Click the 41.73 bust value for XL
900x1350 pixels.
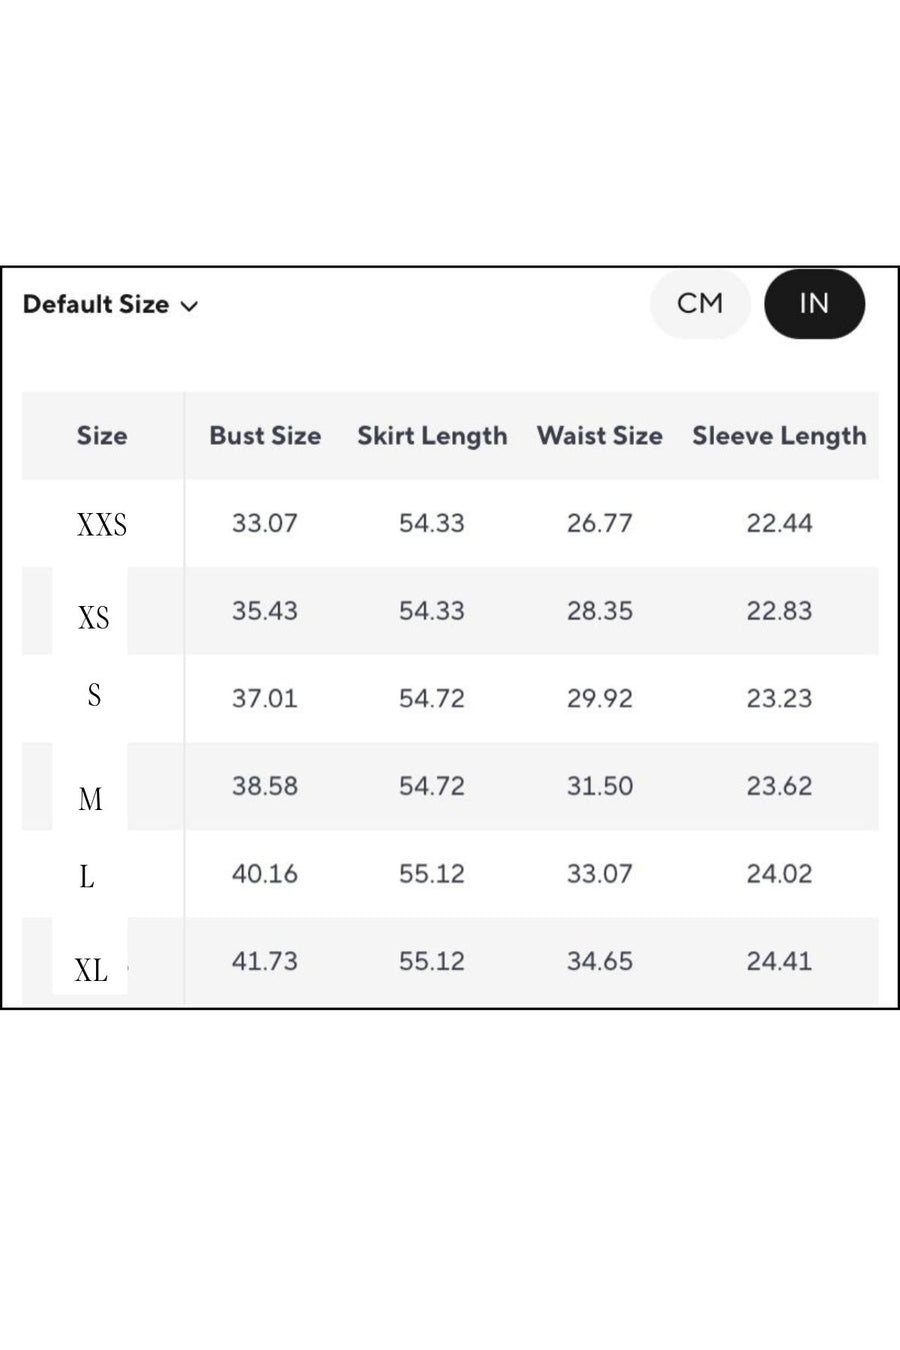(x=265, y=961)
